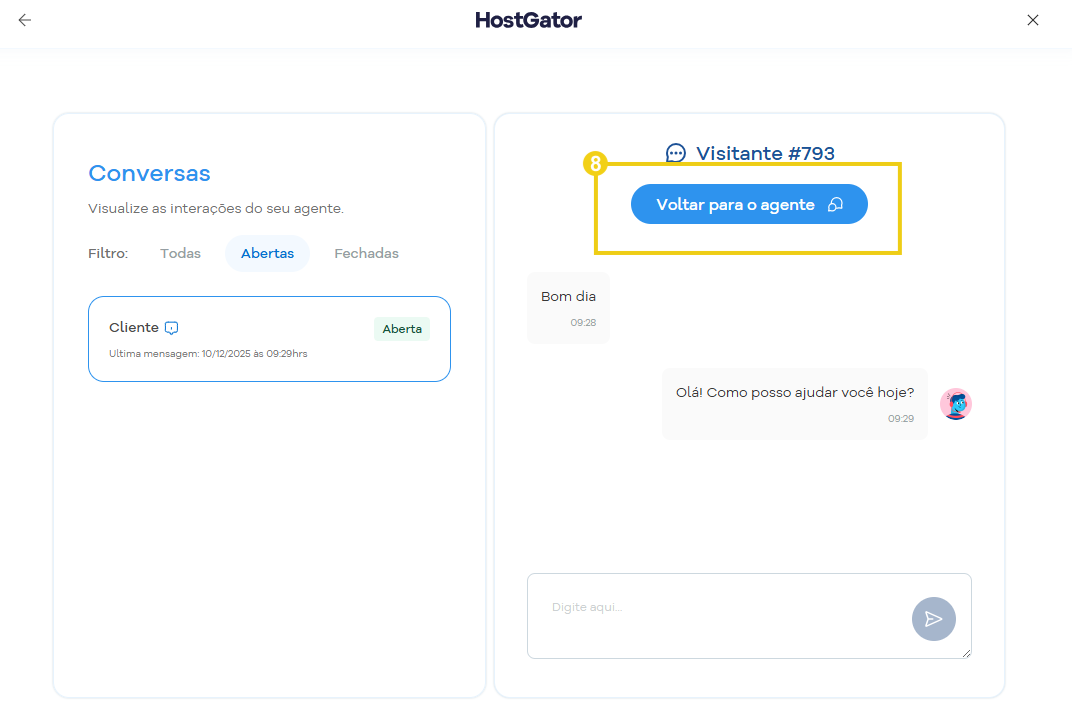Screen dimensions: 1072x721
Task: Click the round send message button
Action: 933,619
